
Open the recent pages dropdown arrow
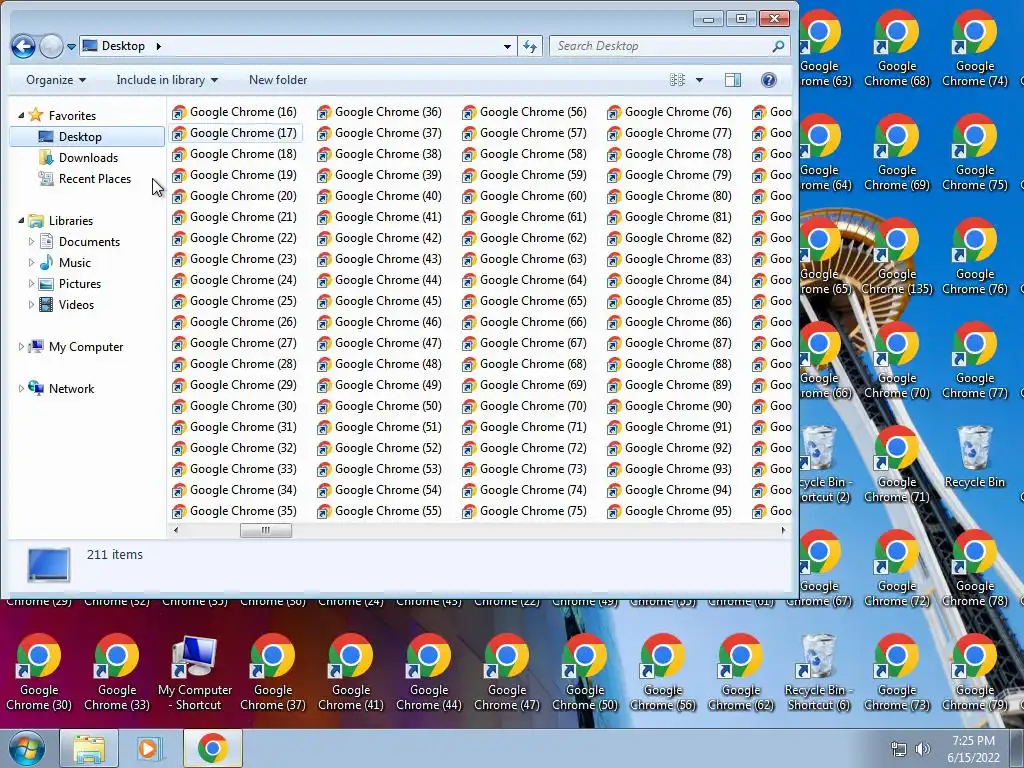point(71,47)
